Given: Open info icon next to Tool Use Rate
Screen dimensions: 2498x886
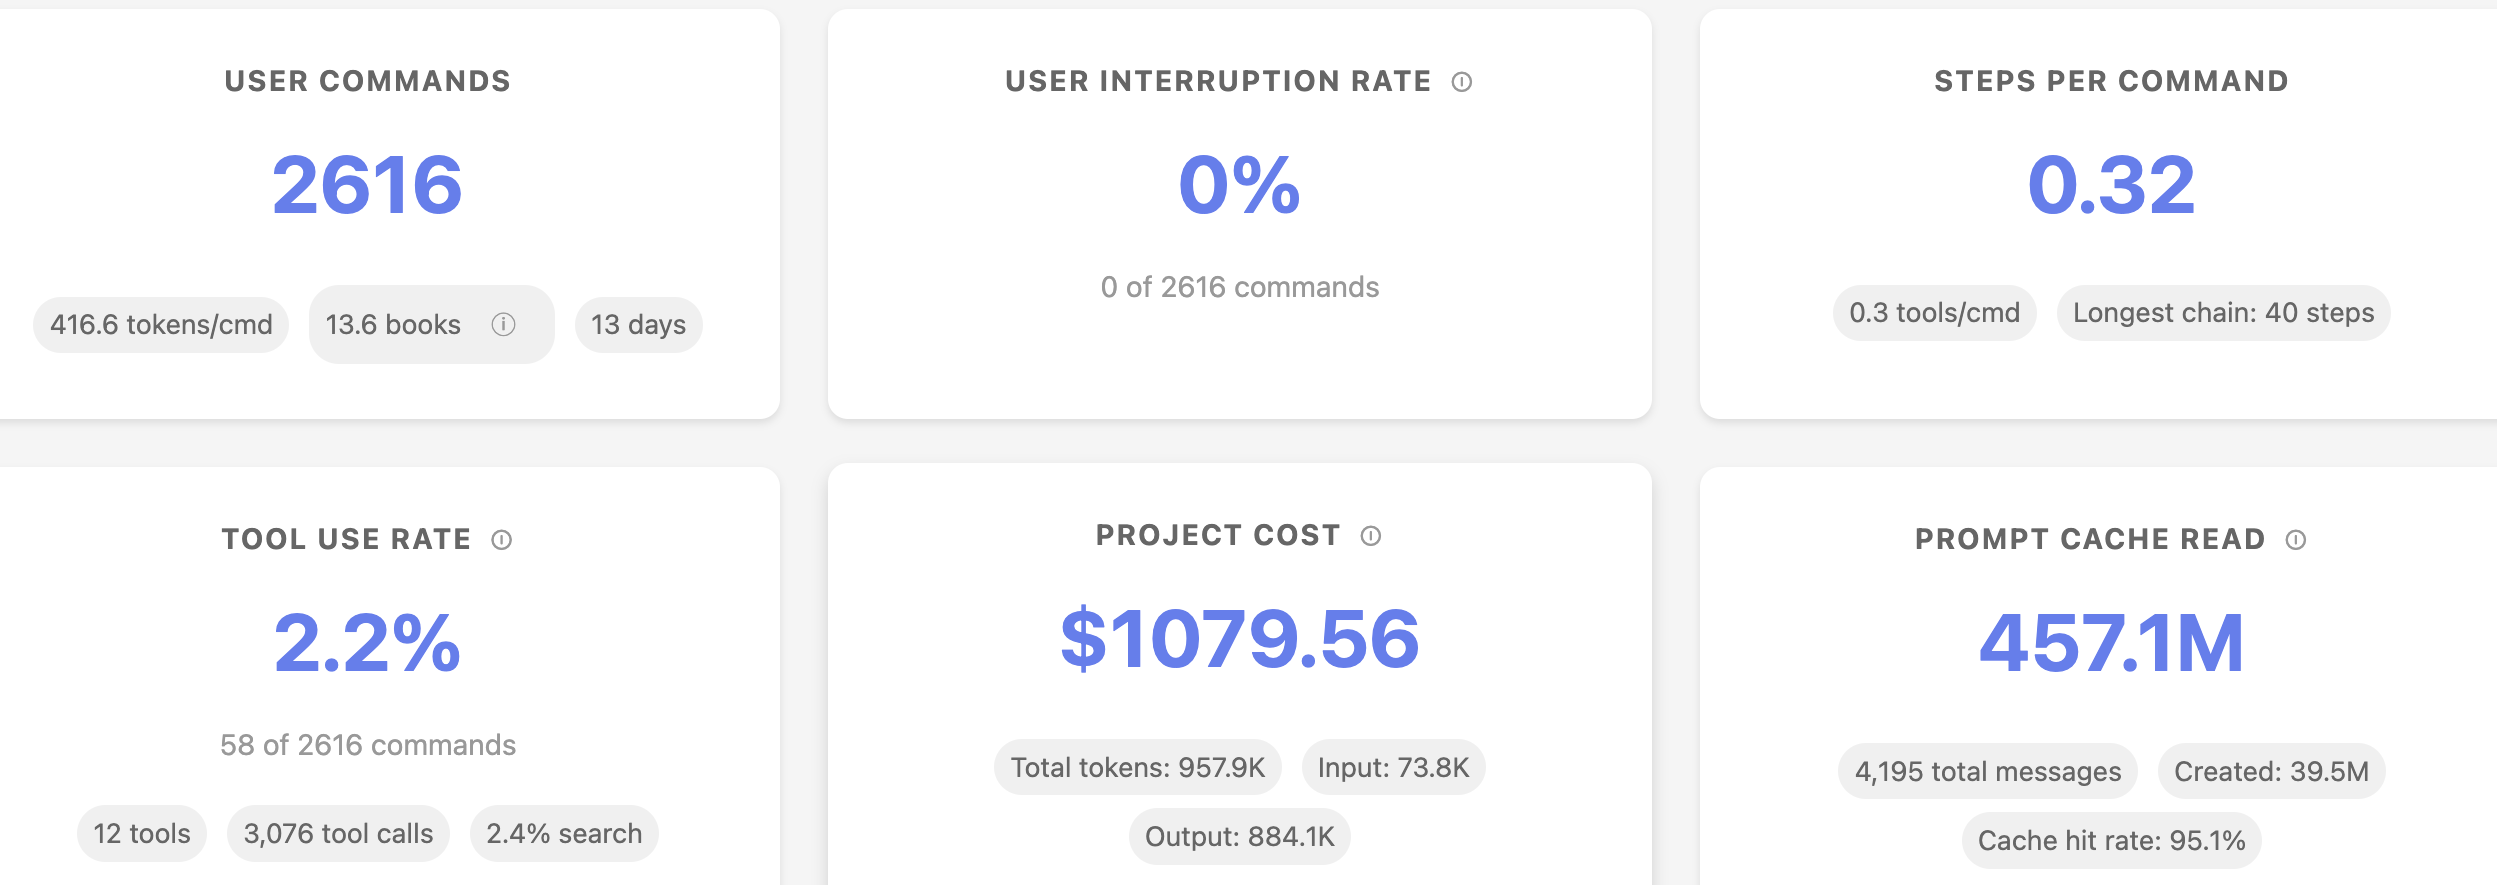Looking at the screenshot, I should click(x=501, y=540).
